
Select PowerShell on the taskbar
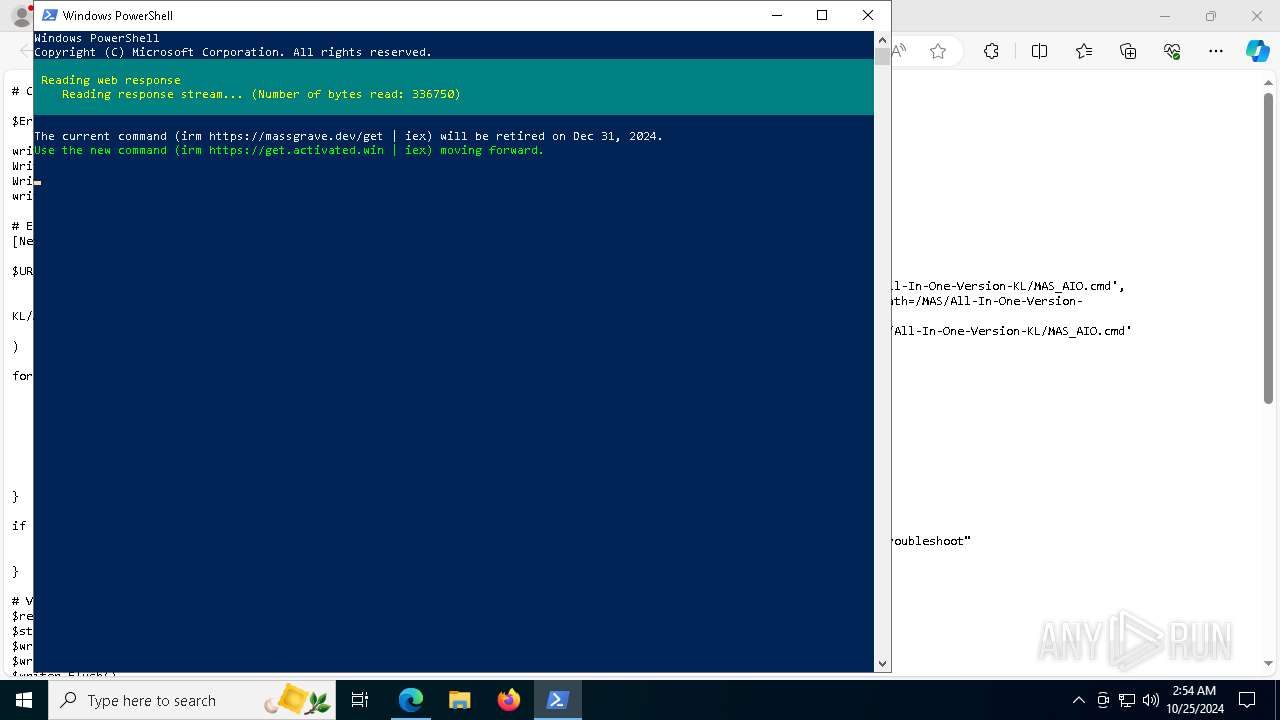click(x=557, y=700)
